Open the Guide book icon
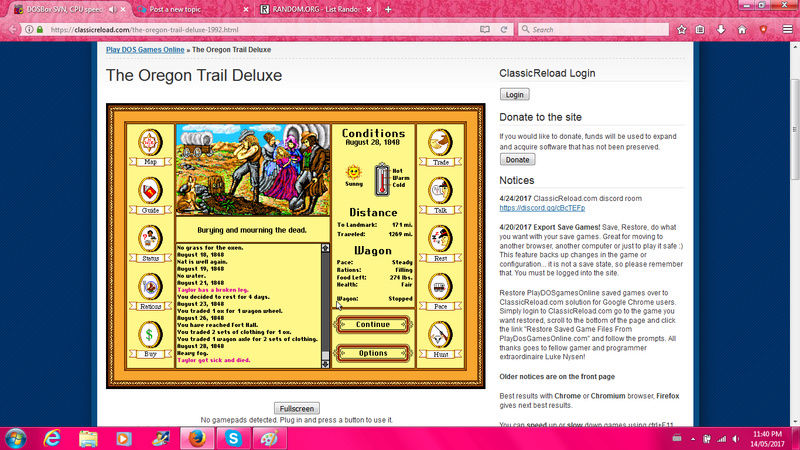This screenshot has height=450, width=800. 150,191
